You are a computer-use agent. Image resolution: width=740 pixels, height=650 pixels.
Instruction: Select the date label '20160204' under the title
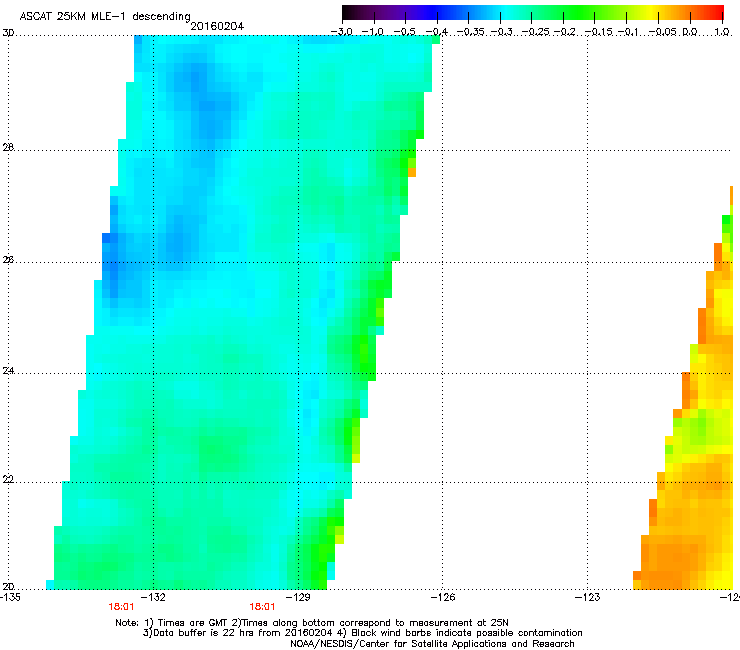point(217,26)
